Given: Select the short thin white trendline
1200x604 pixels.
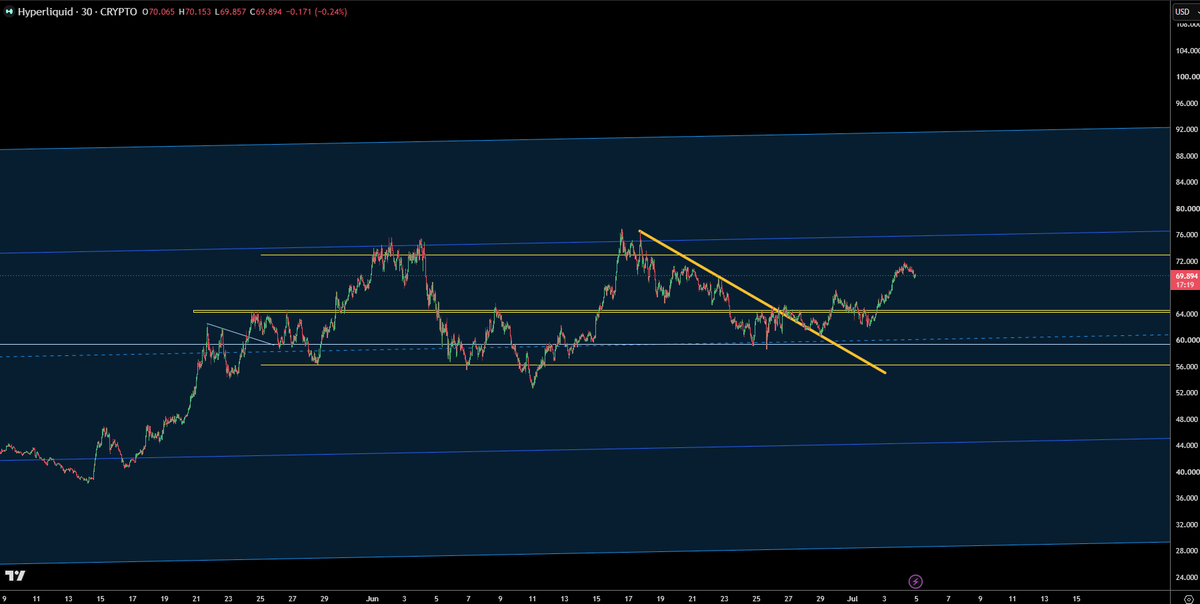Looking at the screenshot, I should point(239,335).
